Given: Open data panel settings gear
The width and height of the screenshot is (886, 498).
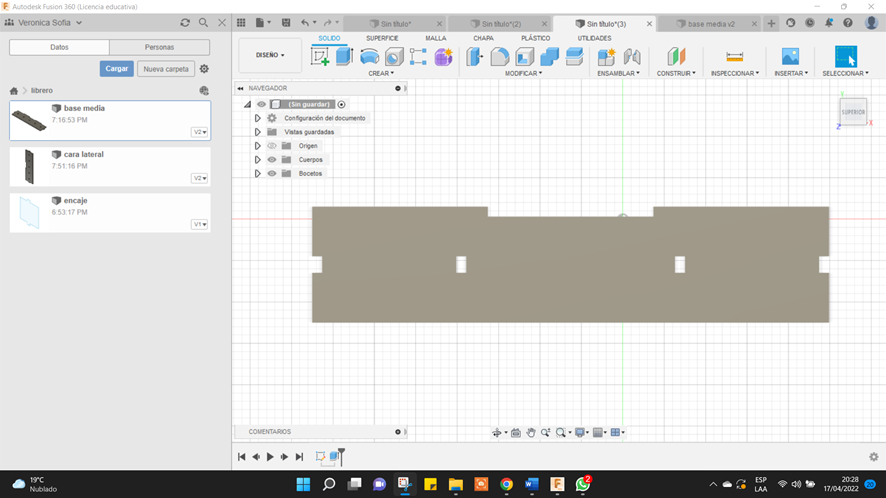Looking at the screenshot, I should (x=204, y=69).
